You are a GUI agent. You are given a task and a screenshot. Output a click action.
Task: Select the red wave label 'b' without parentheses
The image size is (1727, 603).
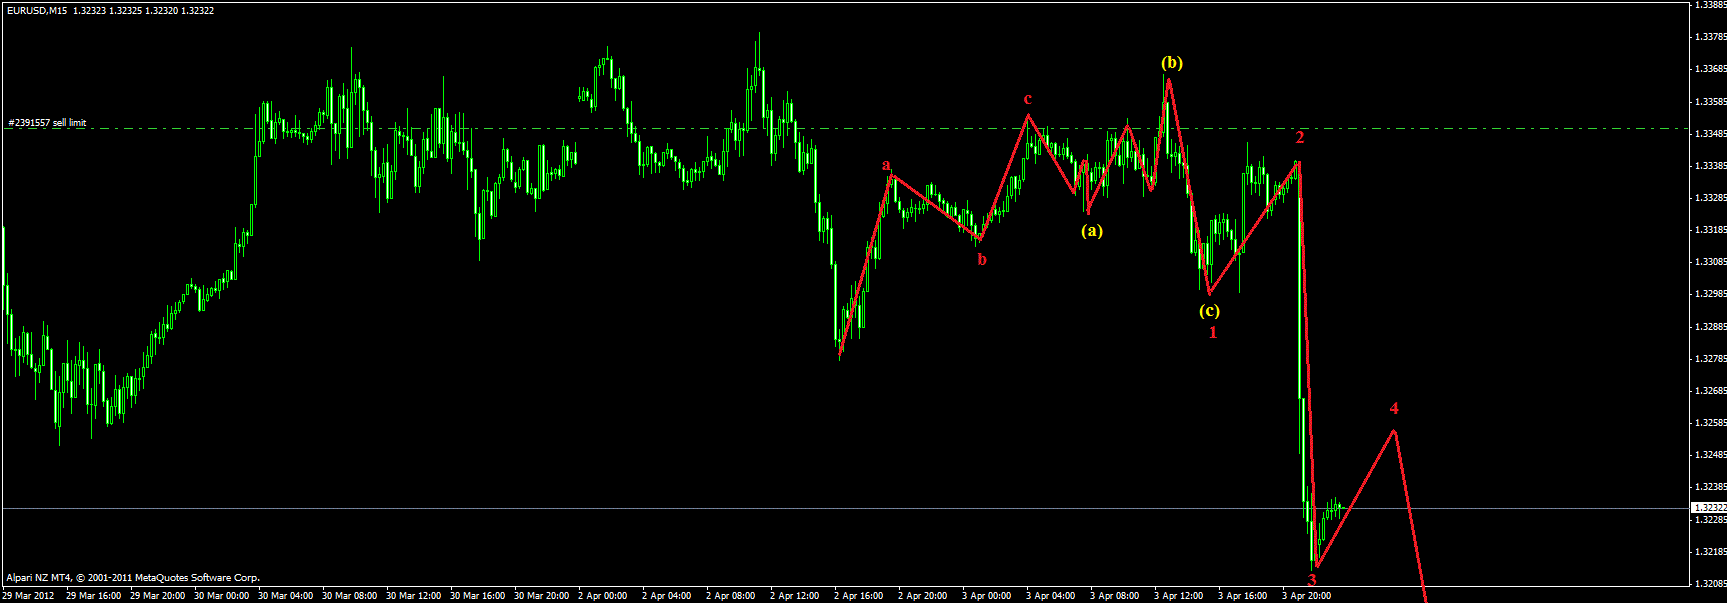coord(982,260)
